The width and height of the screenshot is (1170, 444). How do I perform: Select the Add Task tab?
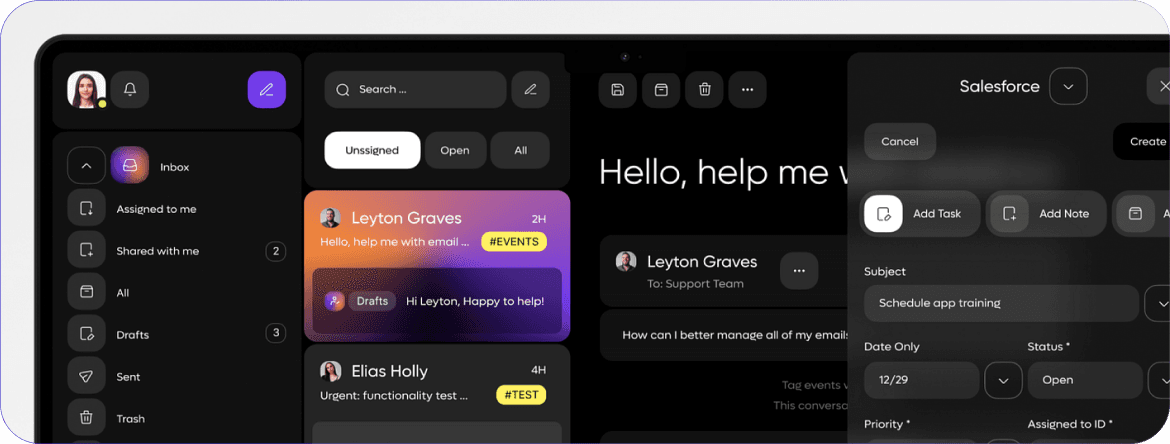point(920,214)
